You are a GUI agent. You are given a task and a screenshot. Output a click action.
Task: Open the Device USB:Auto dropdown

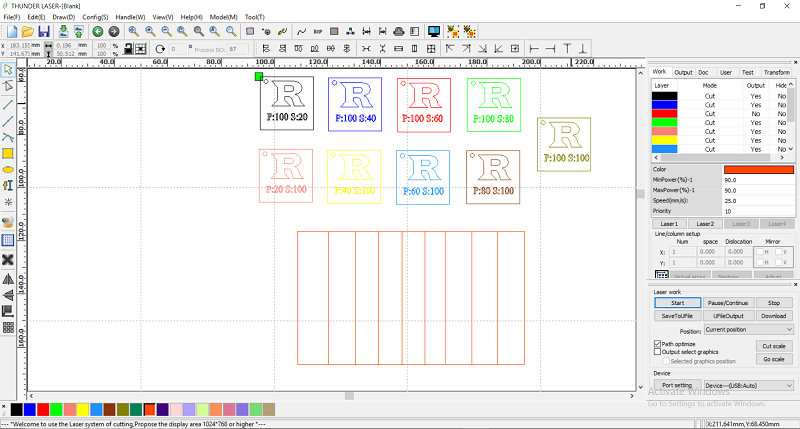(749, 386)
